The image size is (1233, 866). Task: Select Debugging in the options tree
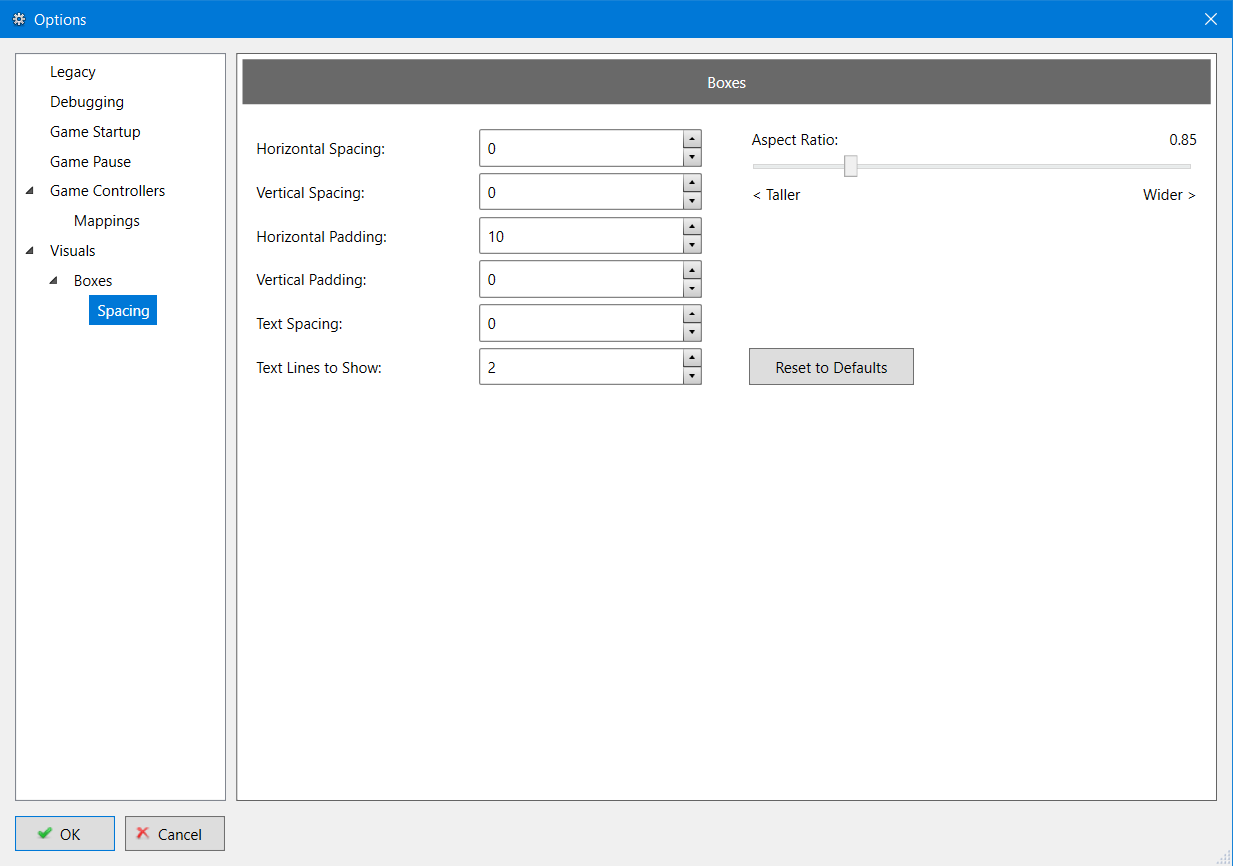click(87, 102)
